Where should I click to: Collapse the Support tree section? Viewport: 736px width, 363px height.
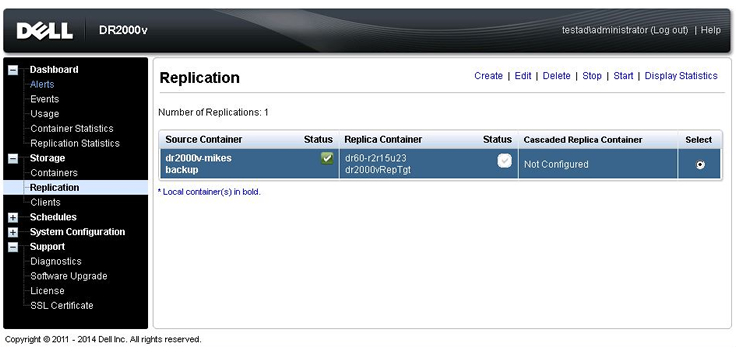click(13, 247)
